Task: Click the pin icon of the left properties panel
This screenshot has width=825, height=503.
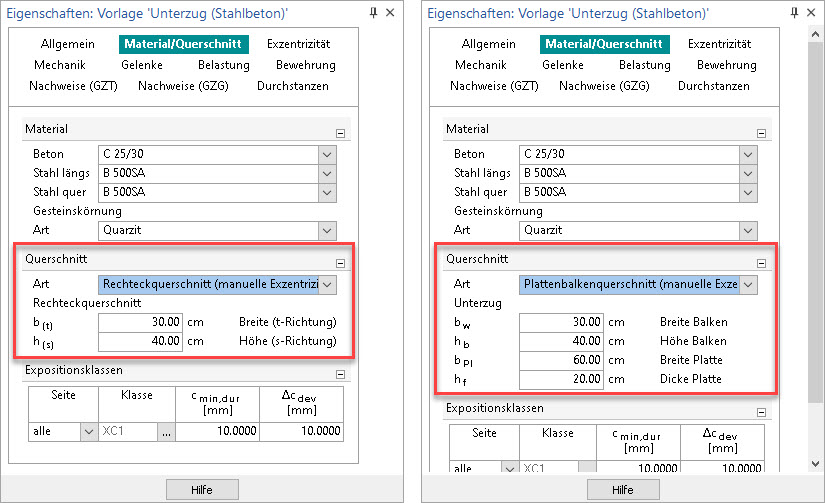Action: tap(374, 12)
